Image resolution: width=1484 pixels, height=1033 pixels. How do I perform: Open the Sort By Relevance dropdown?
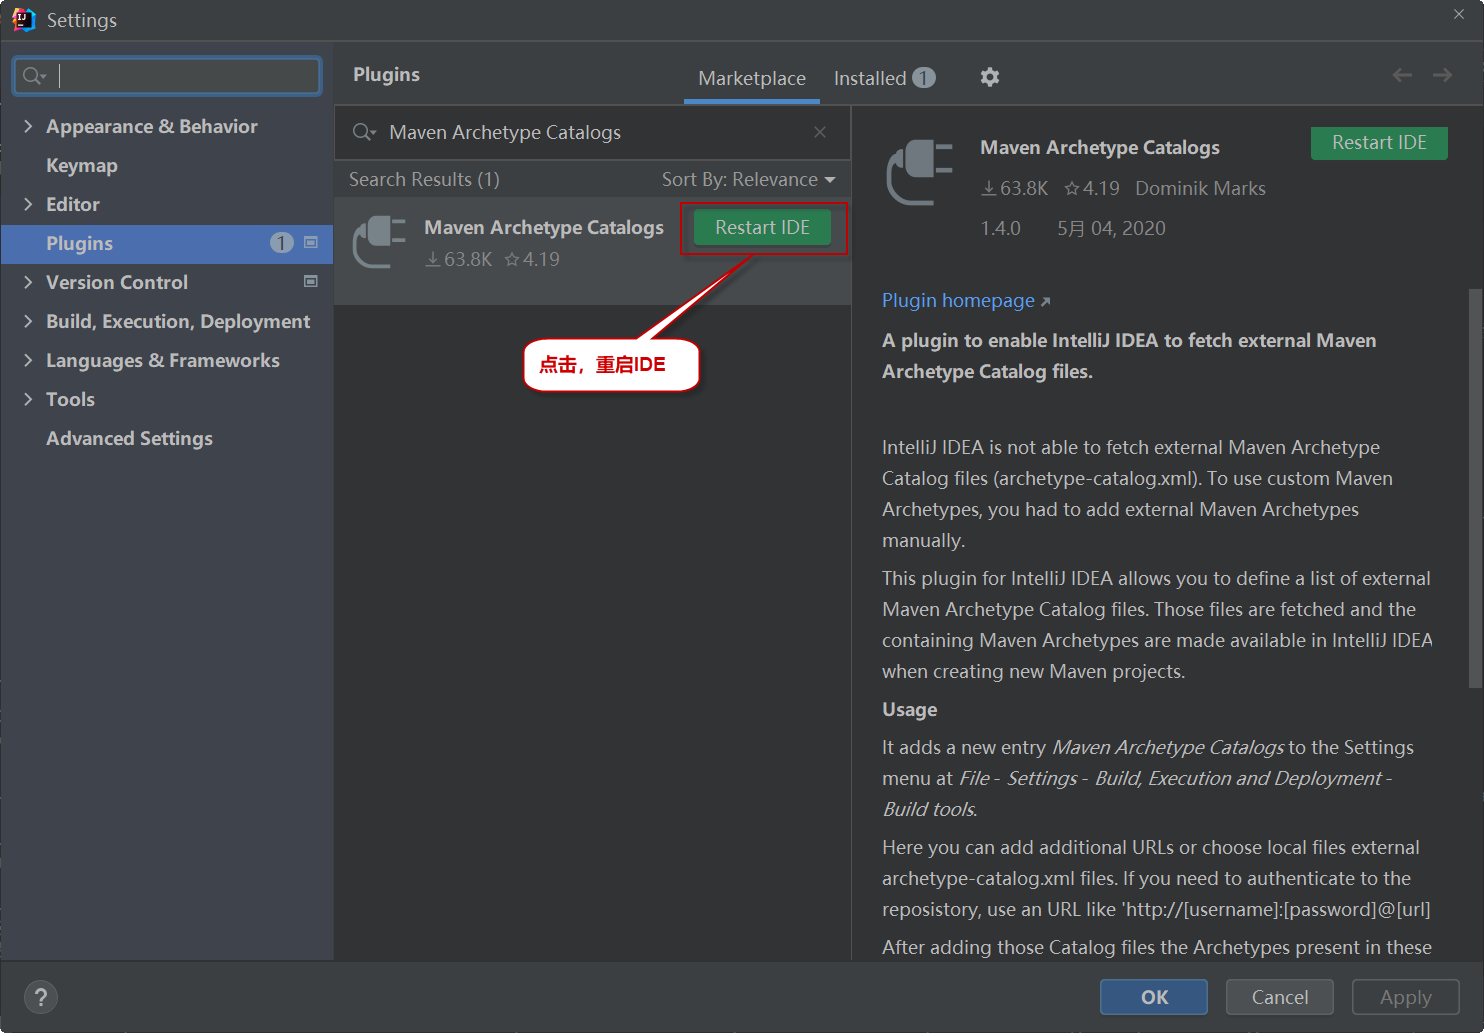(x=748, y=179)
